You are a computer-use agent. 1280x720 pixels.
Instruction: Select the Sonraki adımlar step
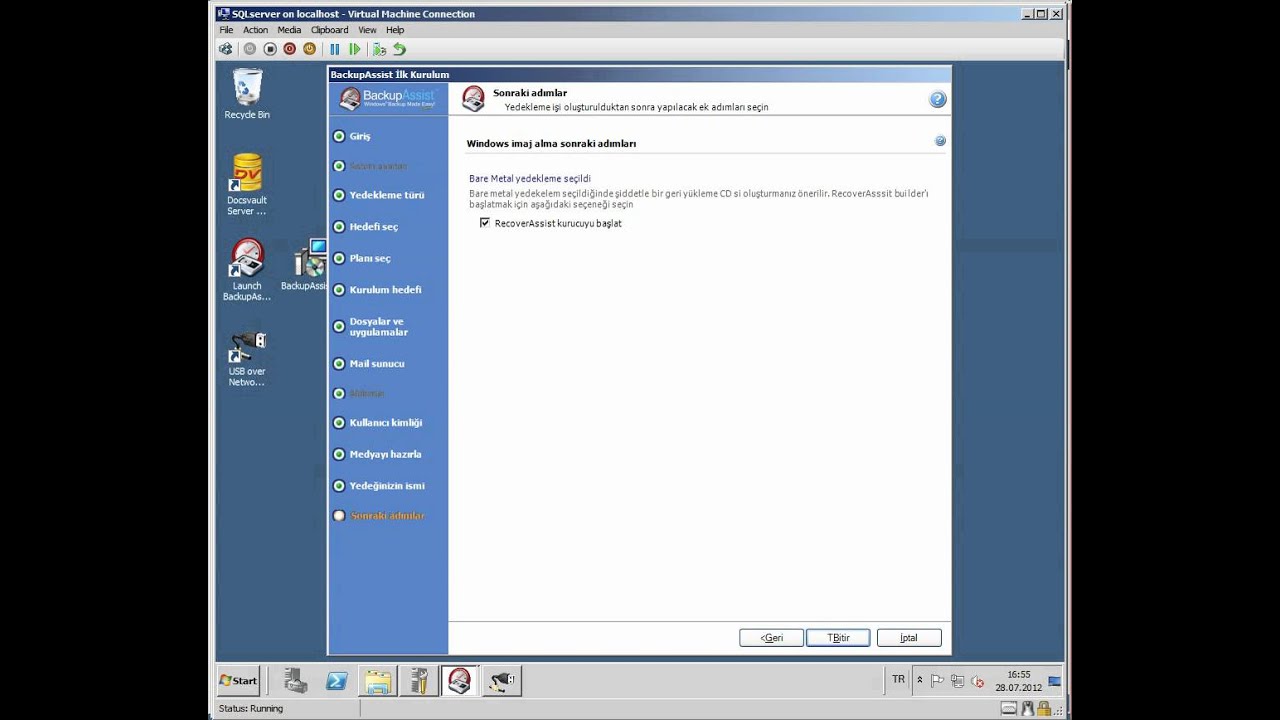[387, 516]
